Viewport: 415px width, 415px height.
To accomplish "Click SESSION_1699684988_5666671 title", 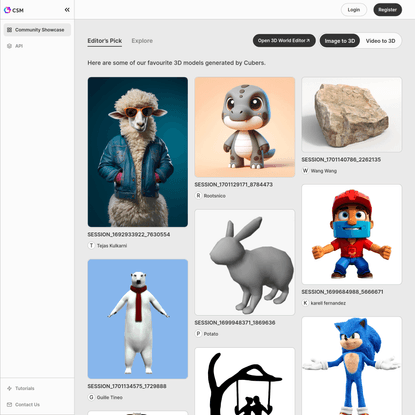I will (x=342, y=292).
